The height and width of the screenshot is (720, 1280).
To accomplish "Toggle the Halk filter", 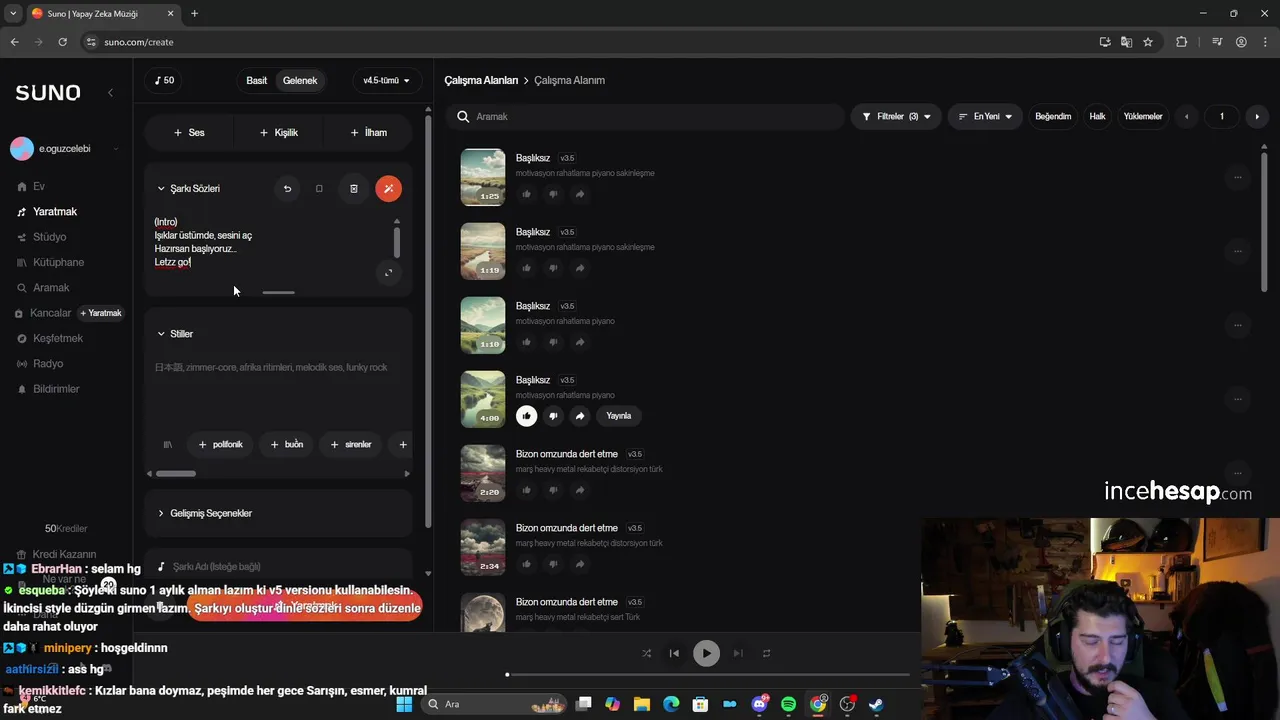I will pos(1097,116).
